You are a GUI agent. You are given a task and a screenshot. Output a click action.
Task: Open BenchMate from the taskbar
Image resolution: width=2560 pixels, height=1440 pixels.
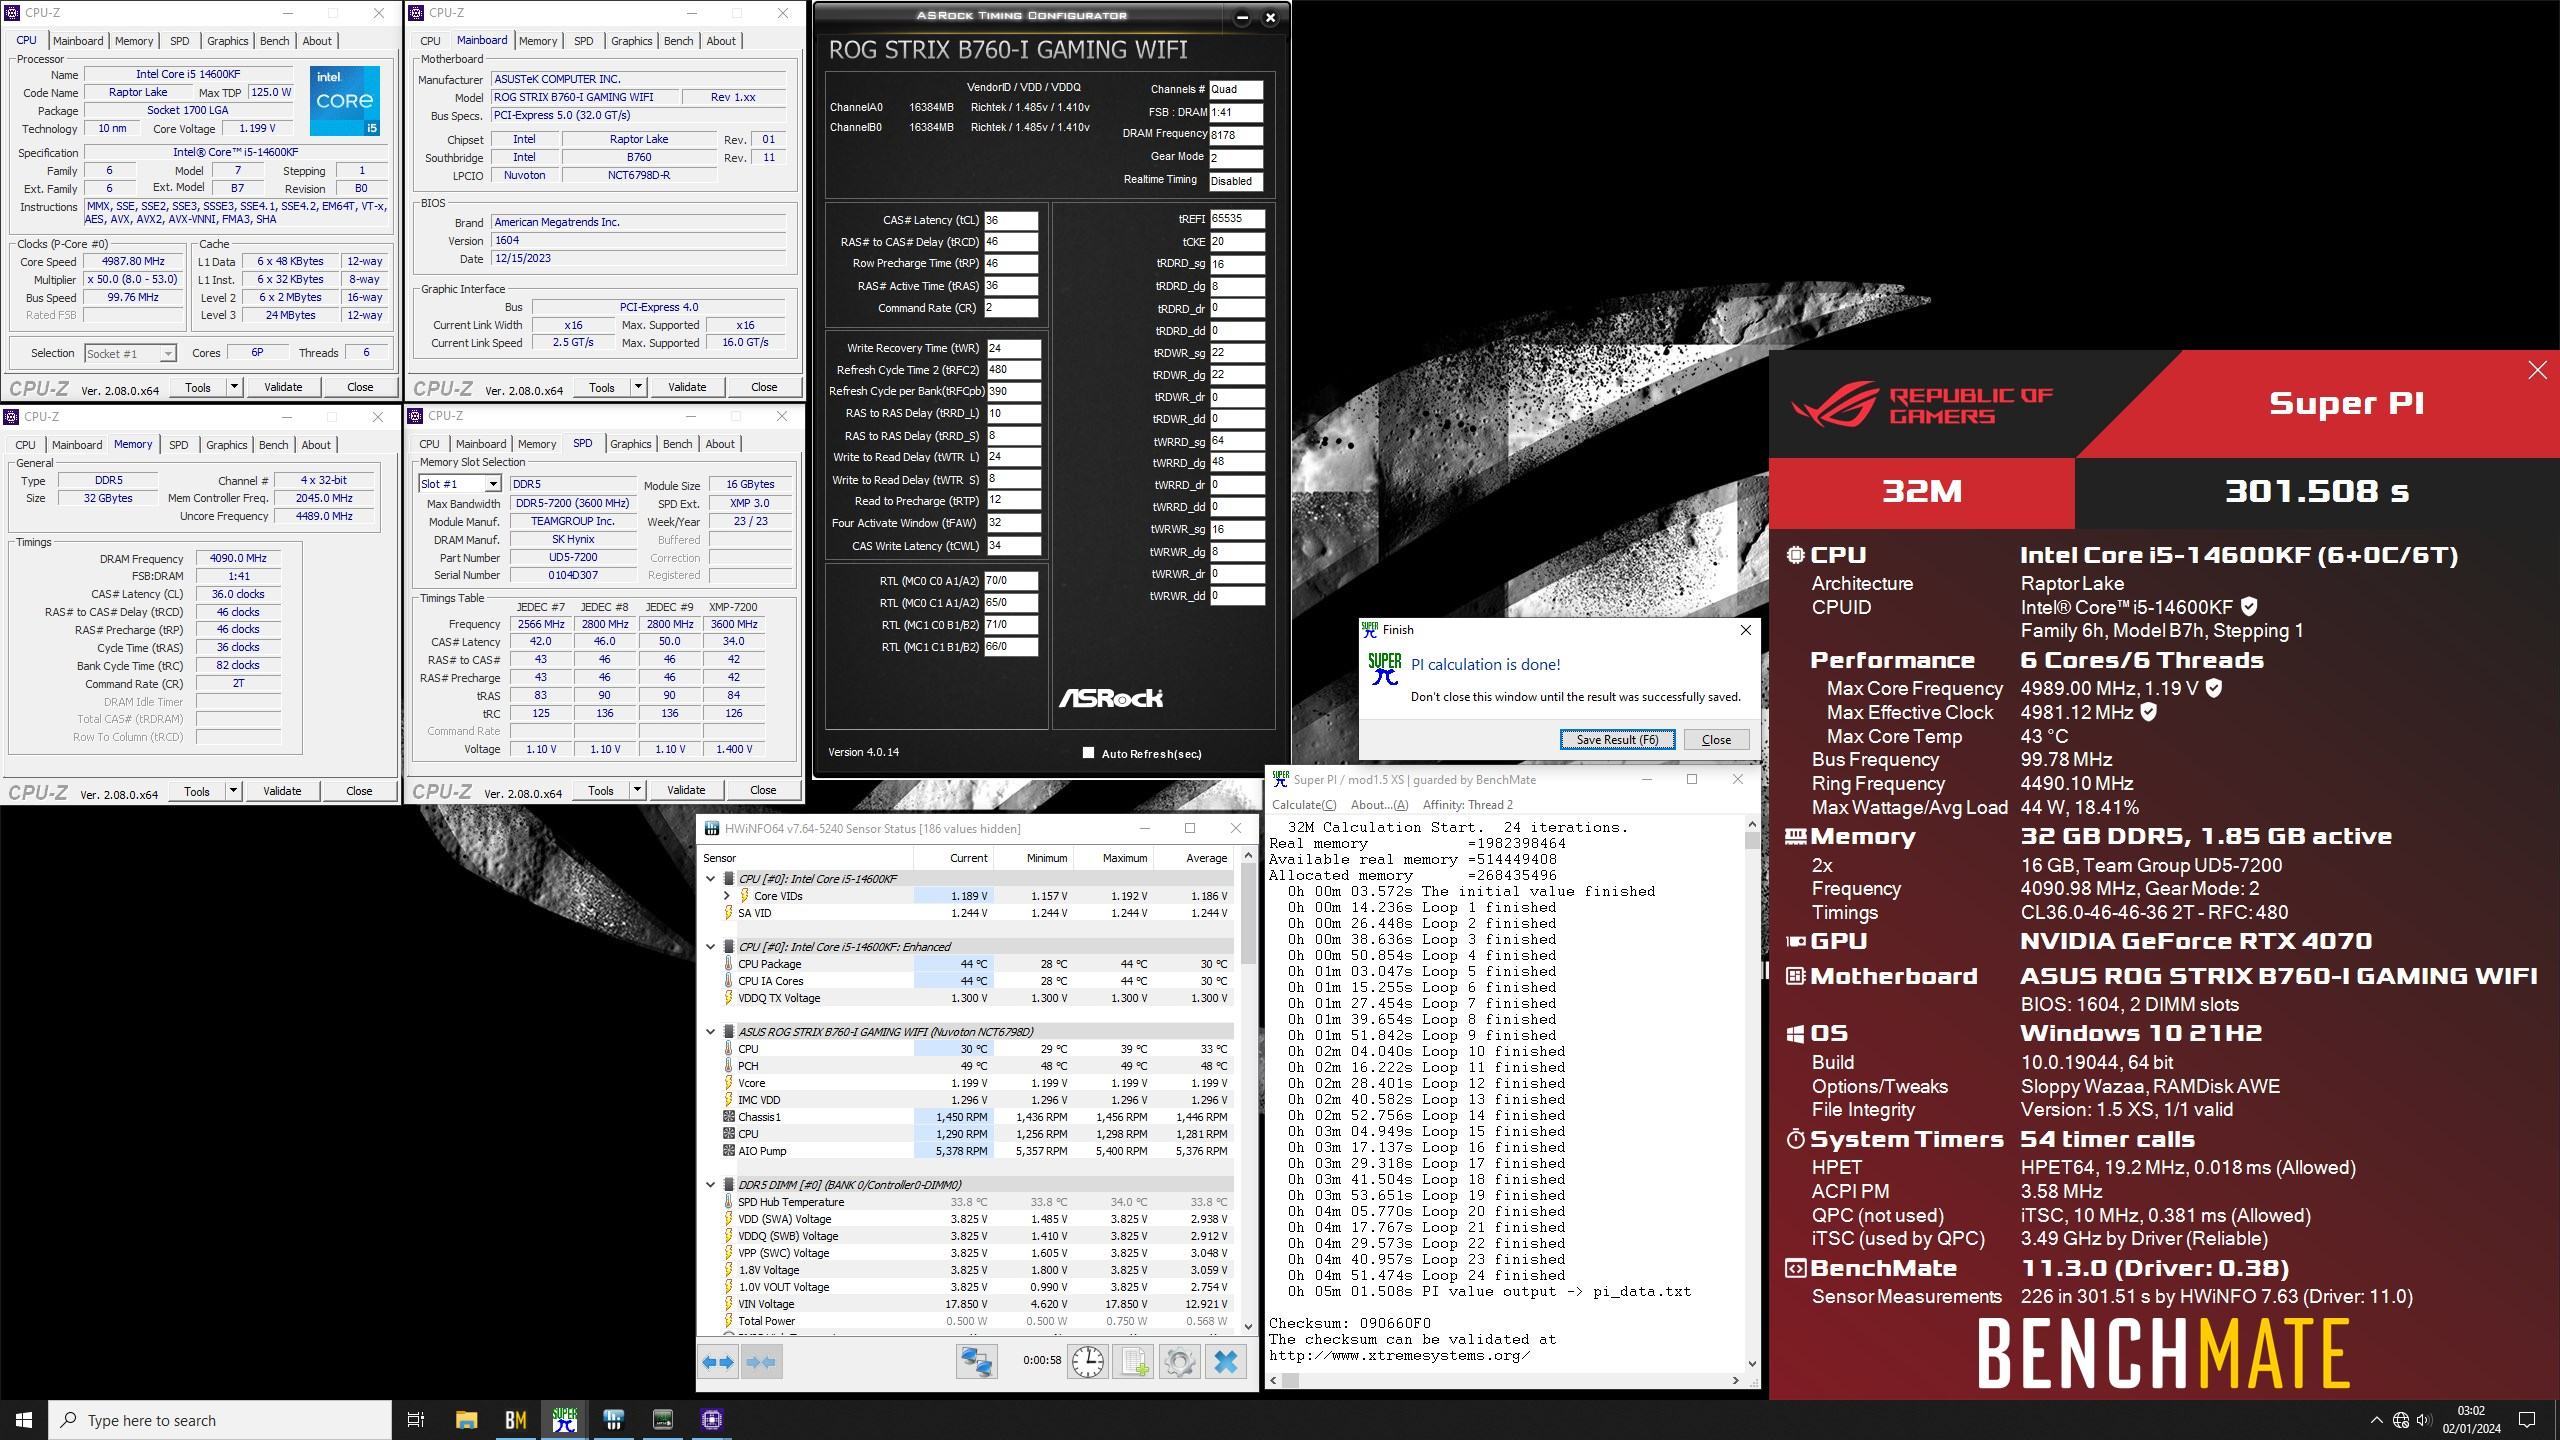(515, 1419)
